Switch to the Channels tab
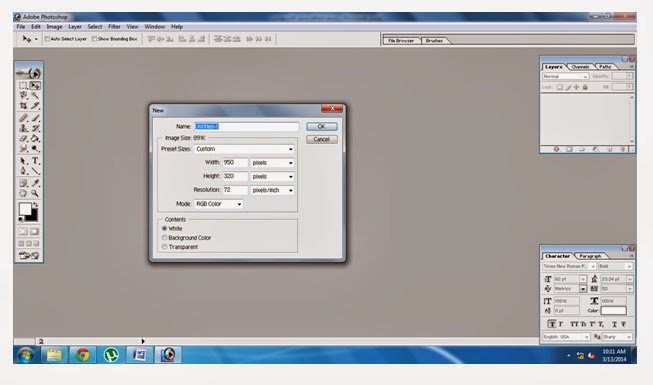The image size is (653, 385). (580, 67)
